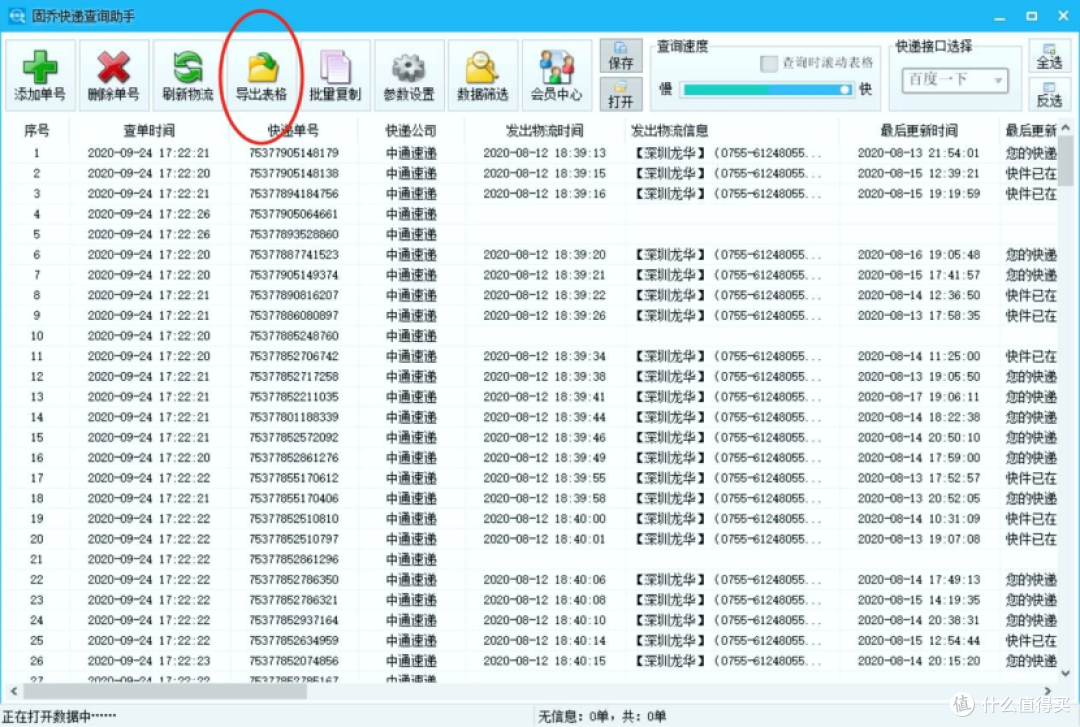Click the vertical scrollbar up arrow
This screenshot has height=727, width=1080.
(1066, 128)
